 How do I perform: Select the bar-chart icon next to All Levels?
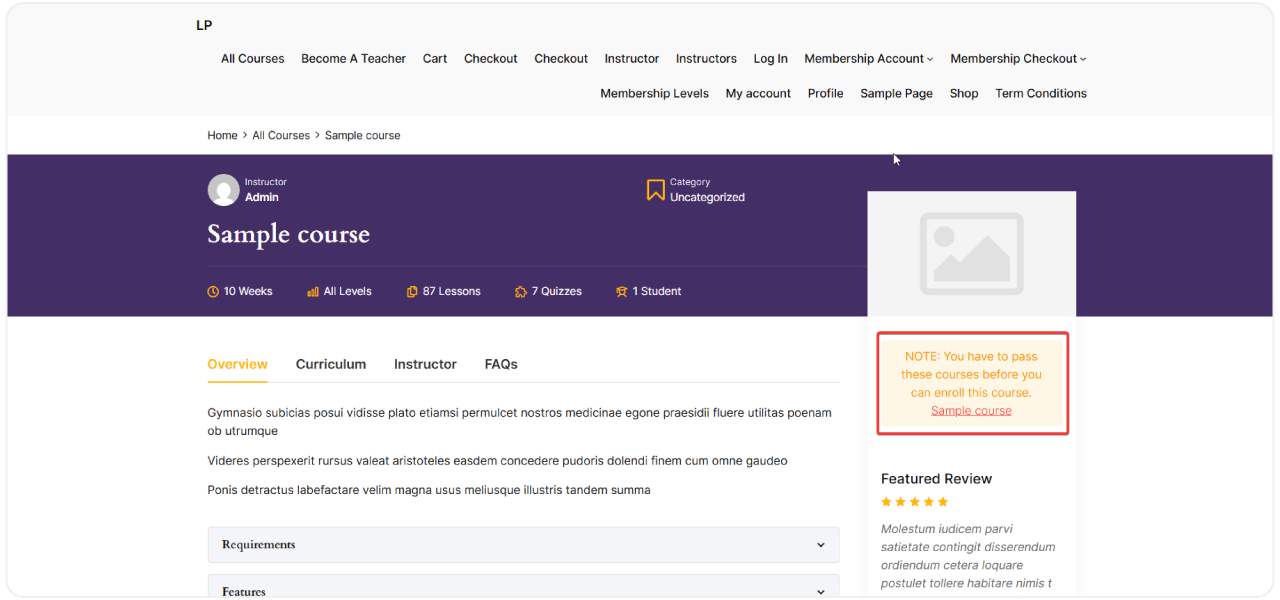[x=311, y=291]
